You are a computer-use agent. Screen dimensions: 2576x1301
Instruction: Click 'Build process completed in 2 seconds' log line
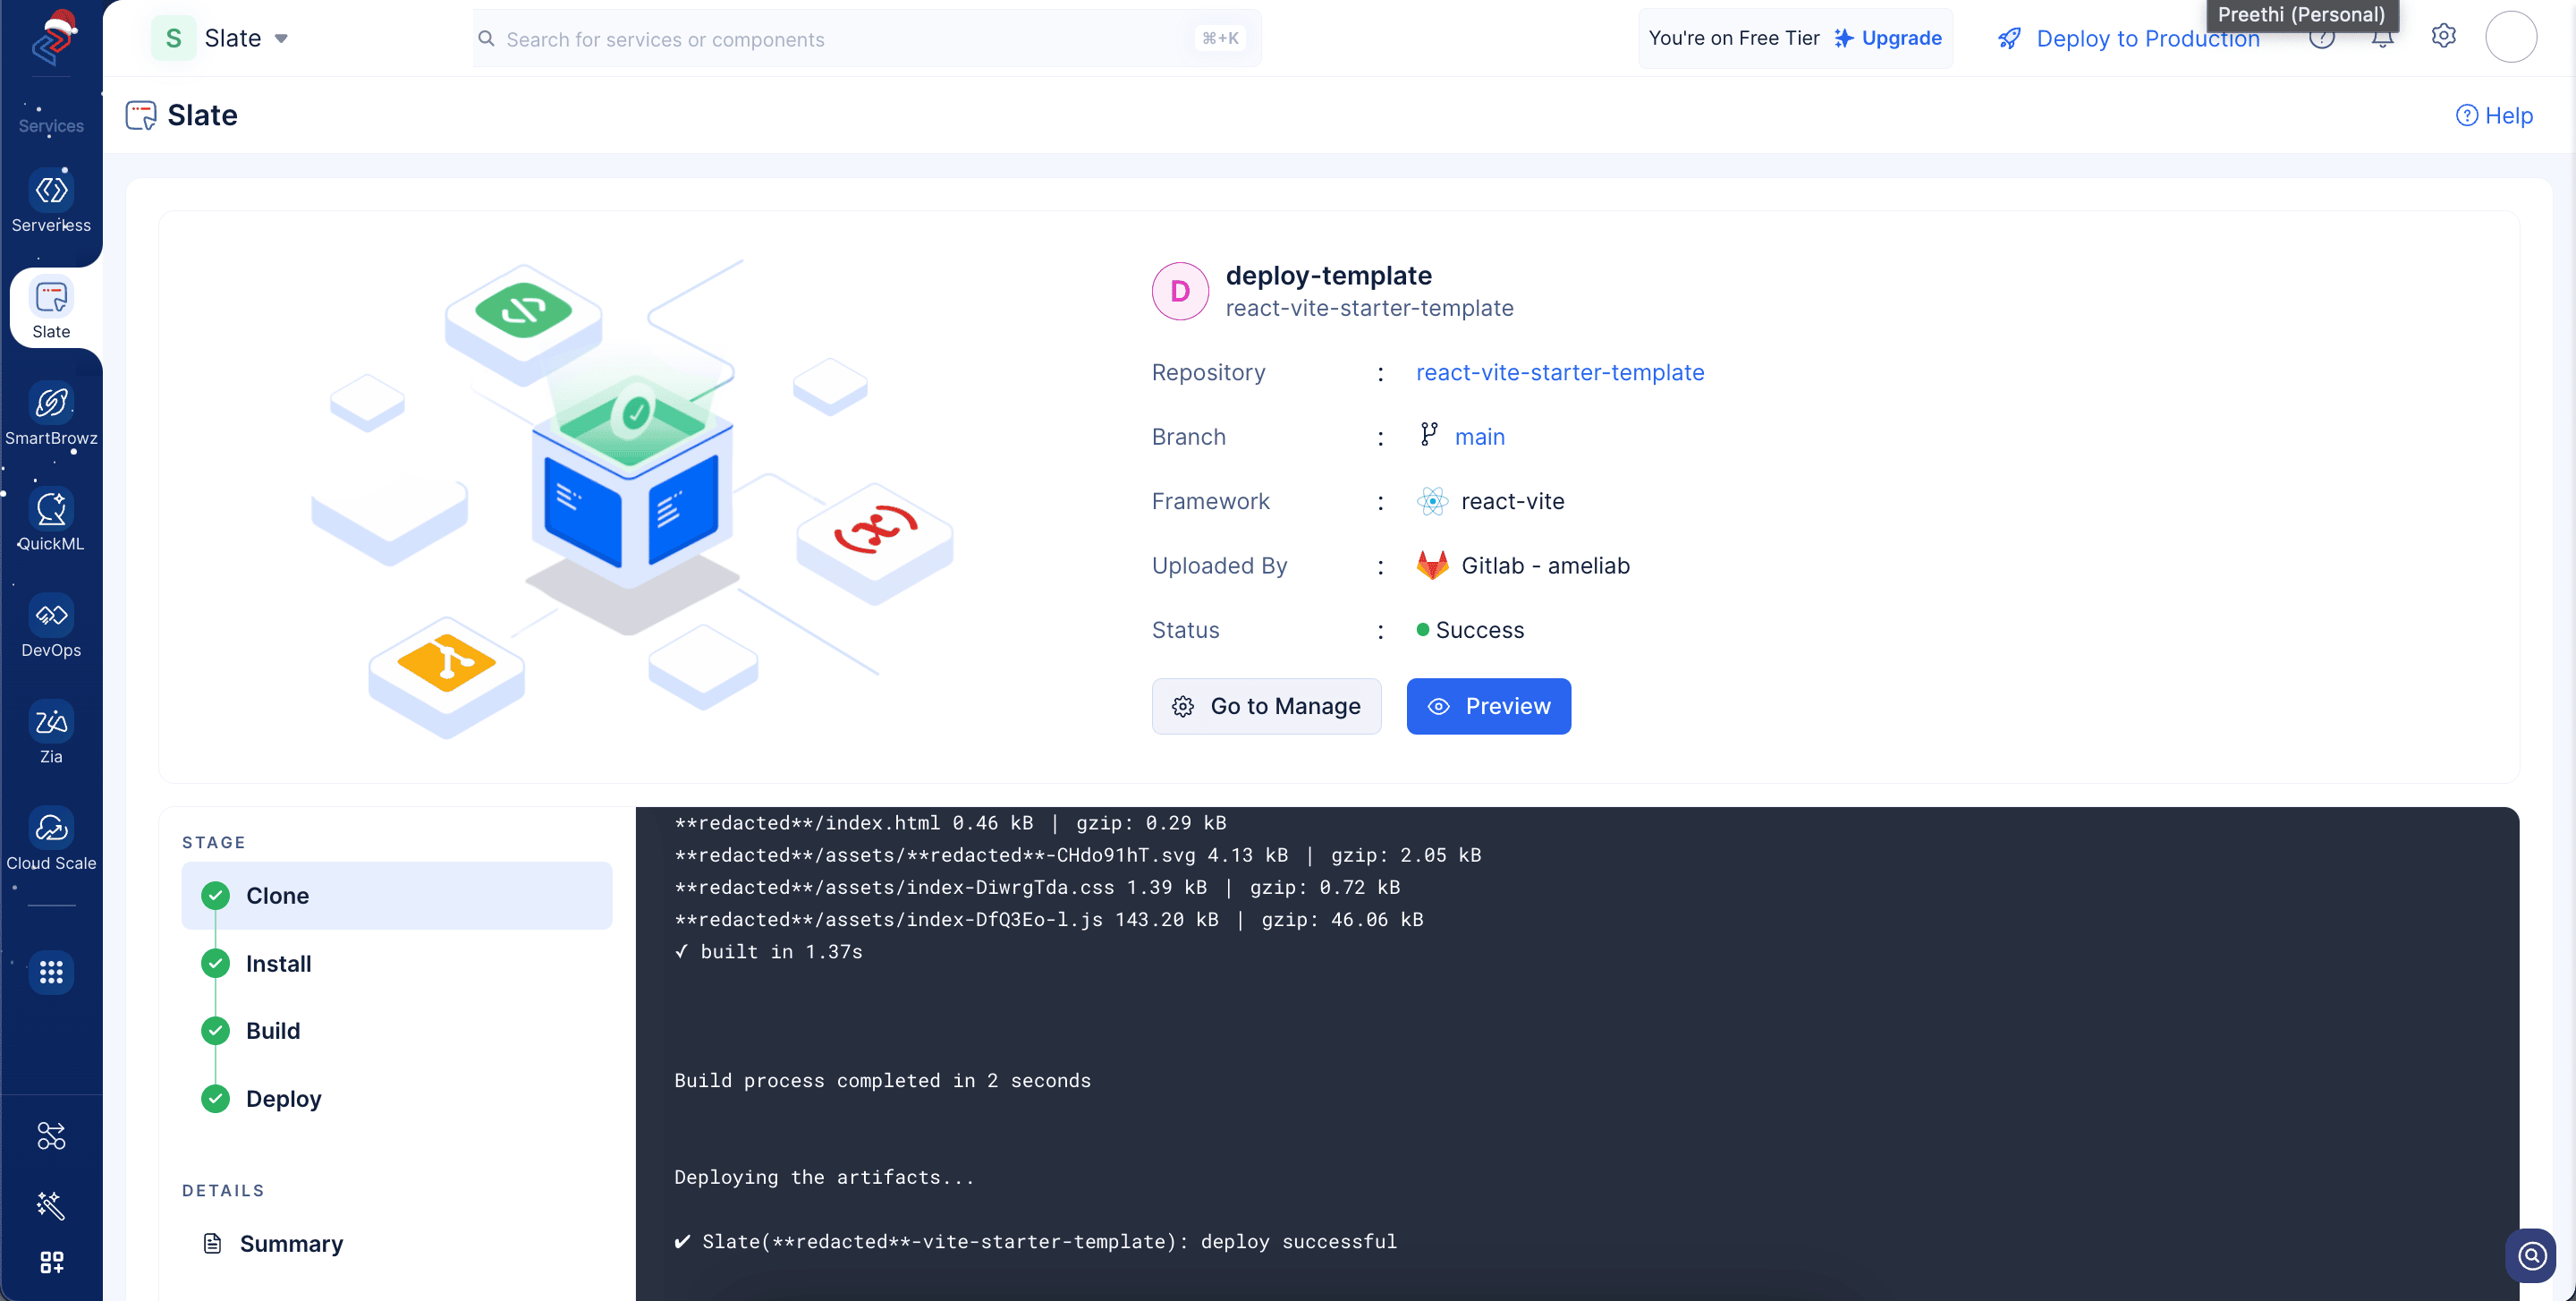point(882,1081)
